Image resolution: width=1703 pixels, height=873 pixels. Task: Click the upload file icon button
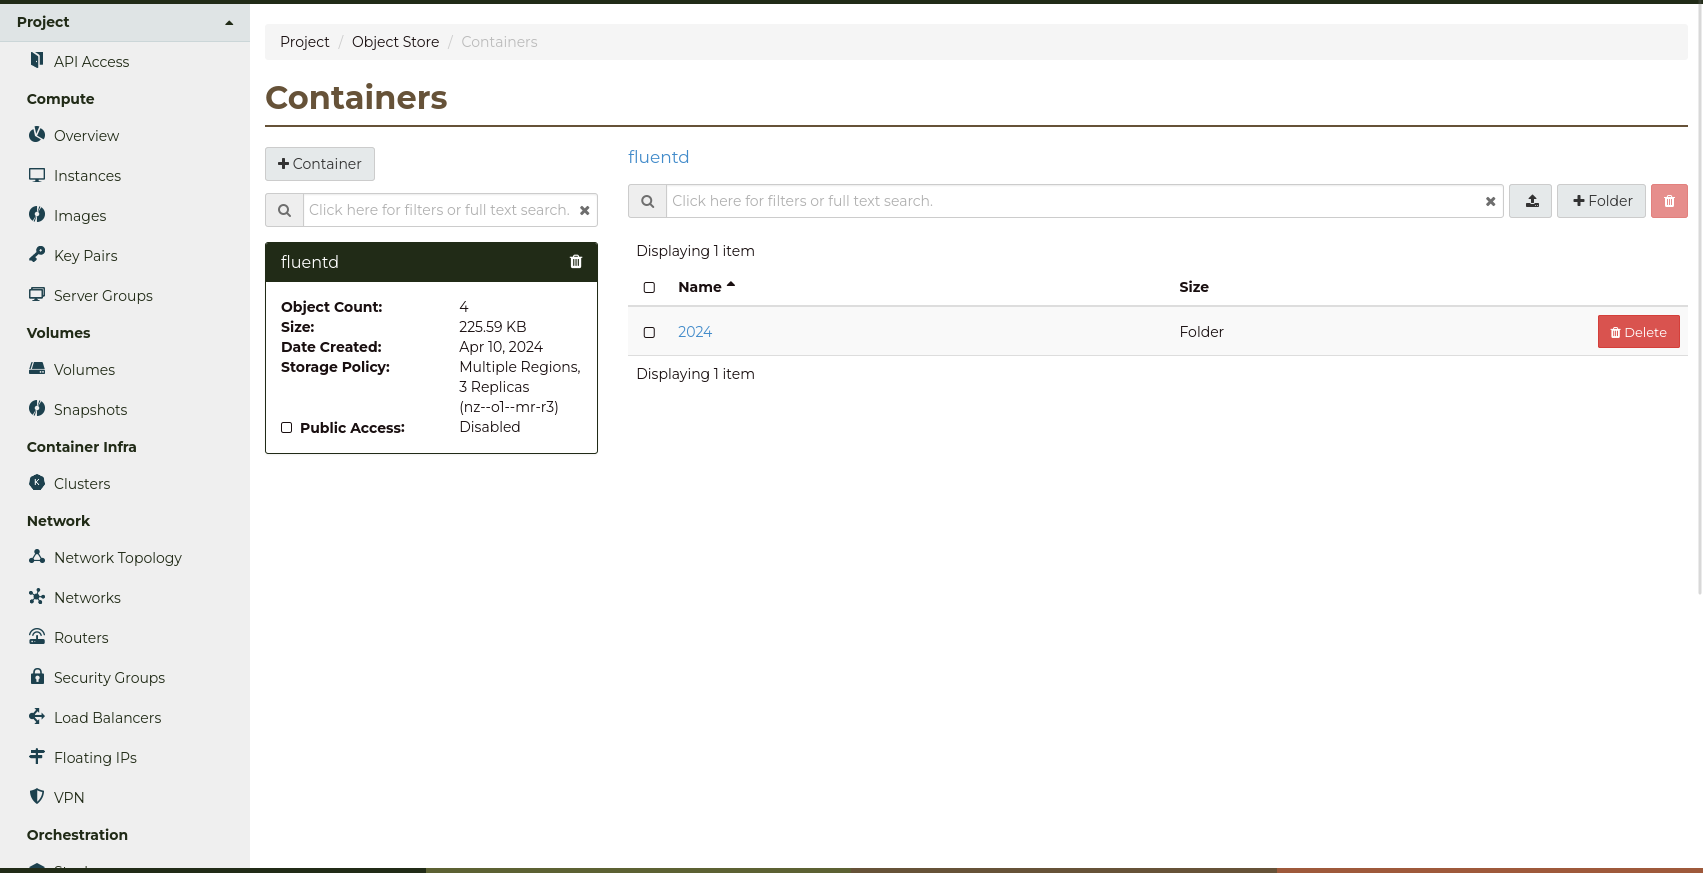pos(1530,201)
